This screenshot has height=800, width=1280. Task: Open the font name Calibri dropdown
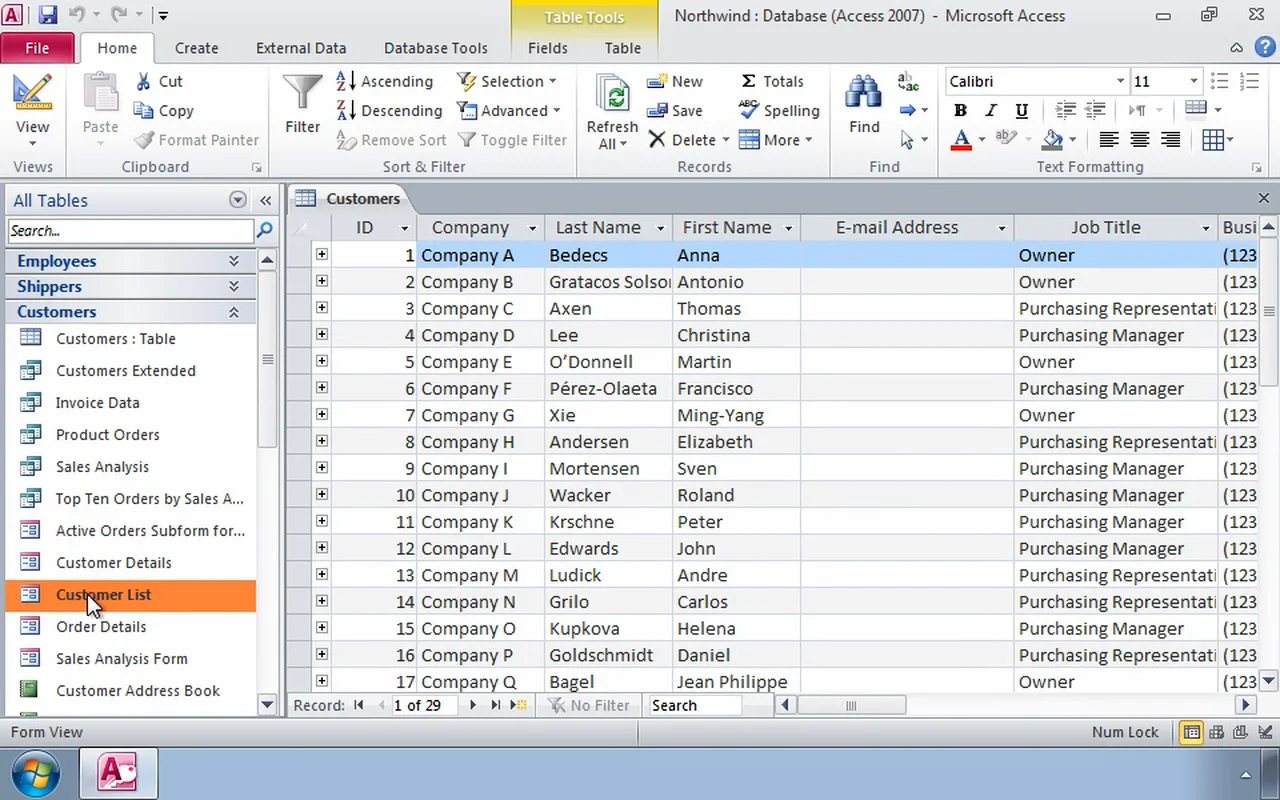click(x=1120, y=81)
